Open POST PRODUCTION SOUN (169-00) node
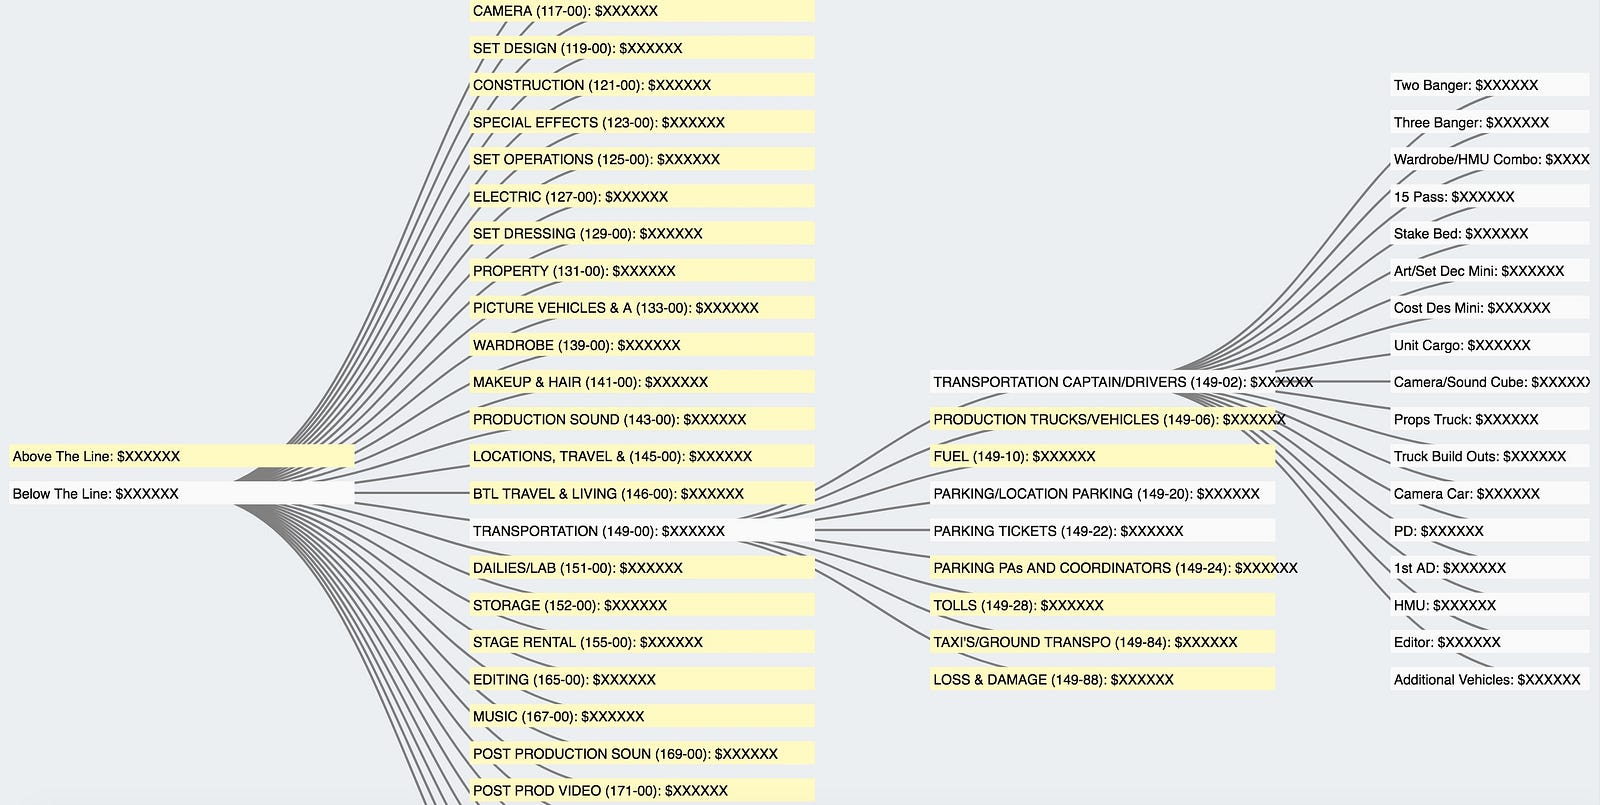This screenshot has width=1600, height=805. click(642, 754)
